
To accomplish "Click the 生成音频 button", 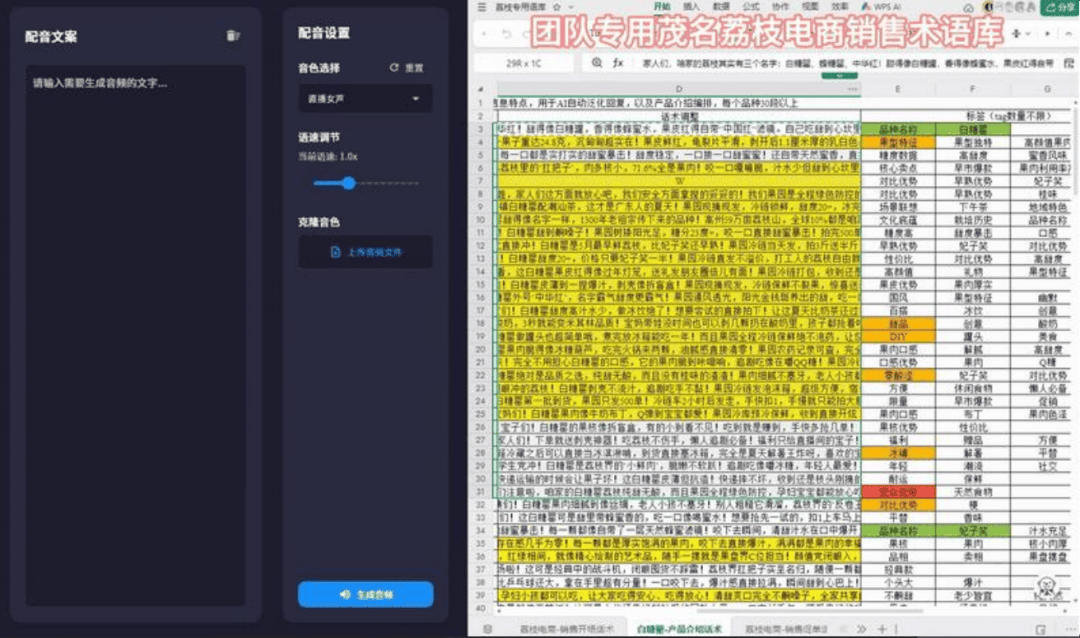I will click(x=365, y=594).
